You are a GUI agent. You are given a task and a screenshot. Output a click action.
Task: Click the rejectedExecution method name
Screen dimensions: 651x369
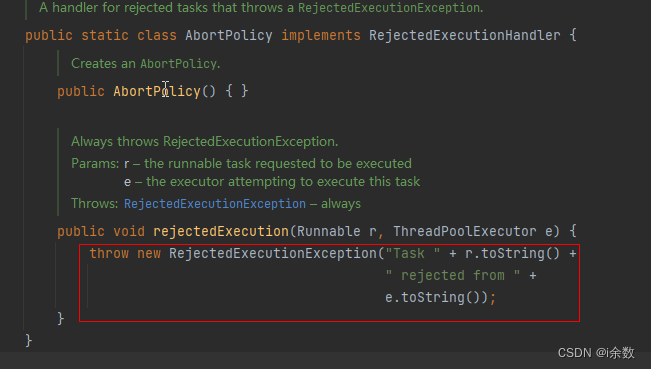tap(221, 231)
